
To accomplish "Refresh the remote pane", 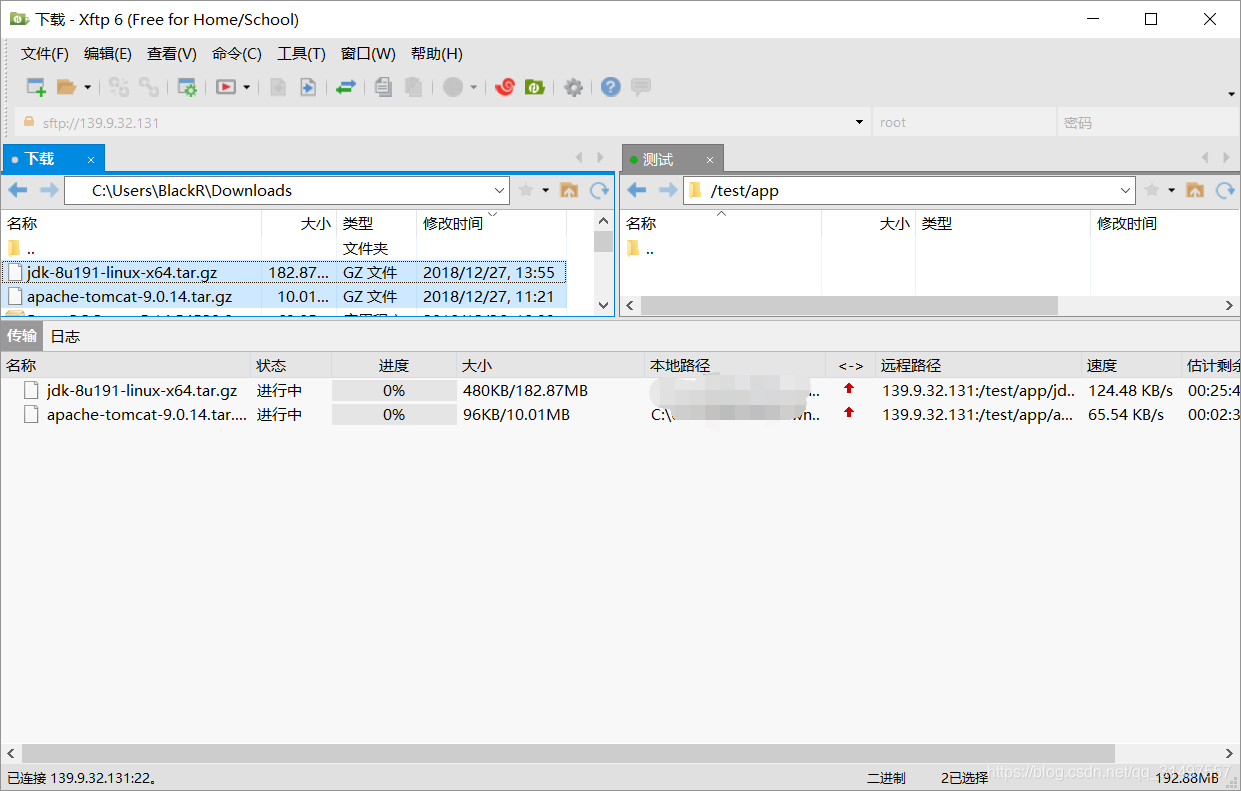I will [1225, 190].
